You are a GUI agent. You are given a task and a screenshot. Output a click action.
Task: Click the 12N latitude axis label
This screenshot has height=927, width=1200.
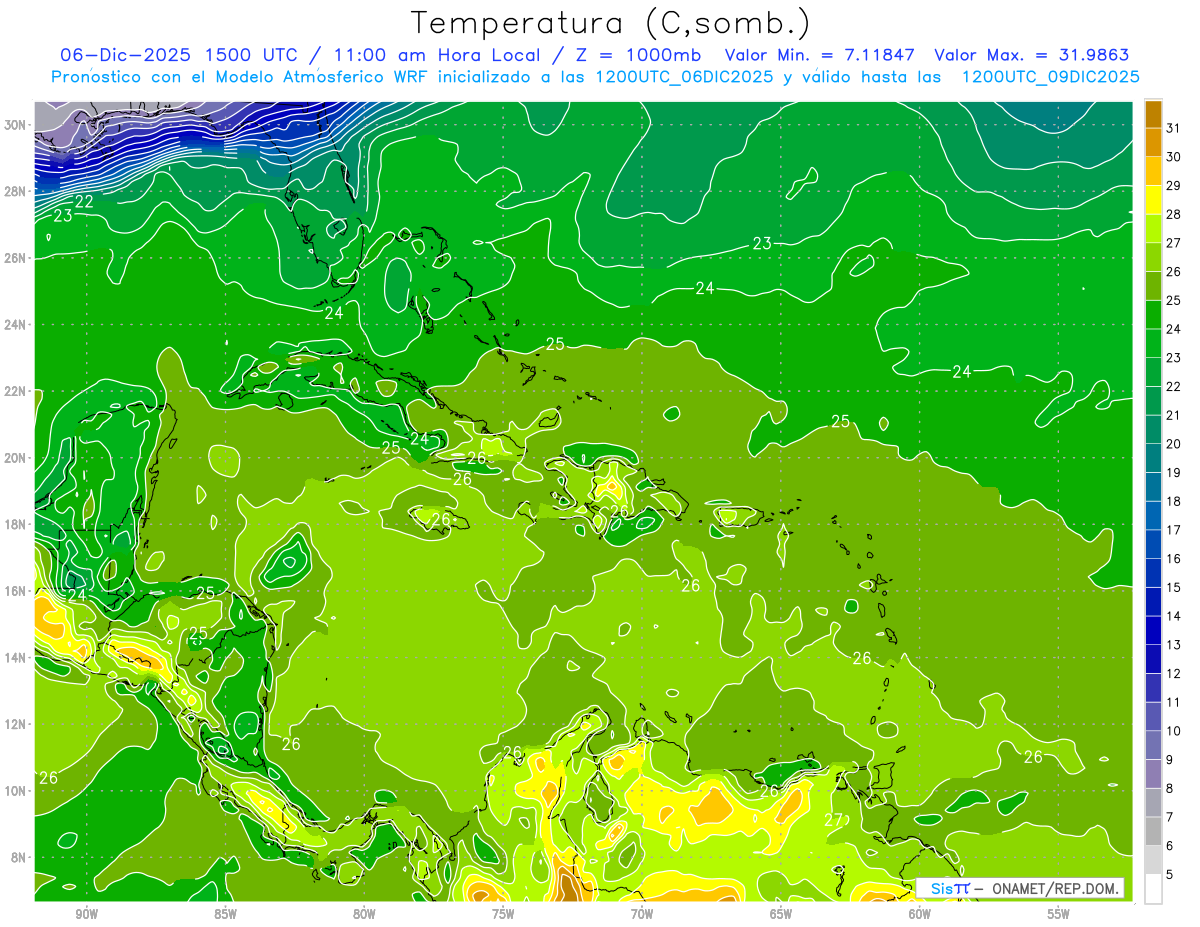pyautogui.click(x=17, y=724)
